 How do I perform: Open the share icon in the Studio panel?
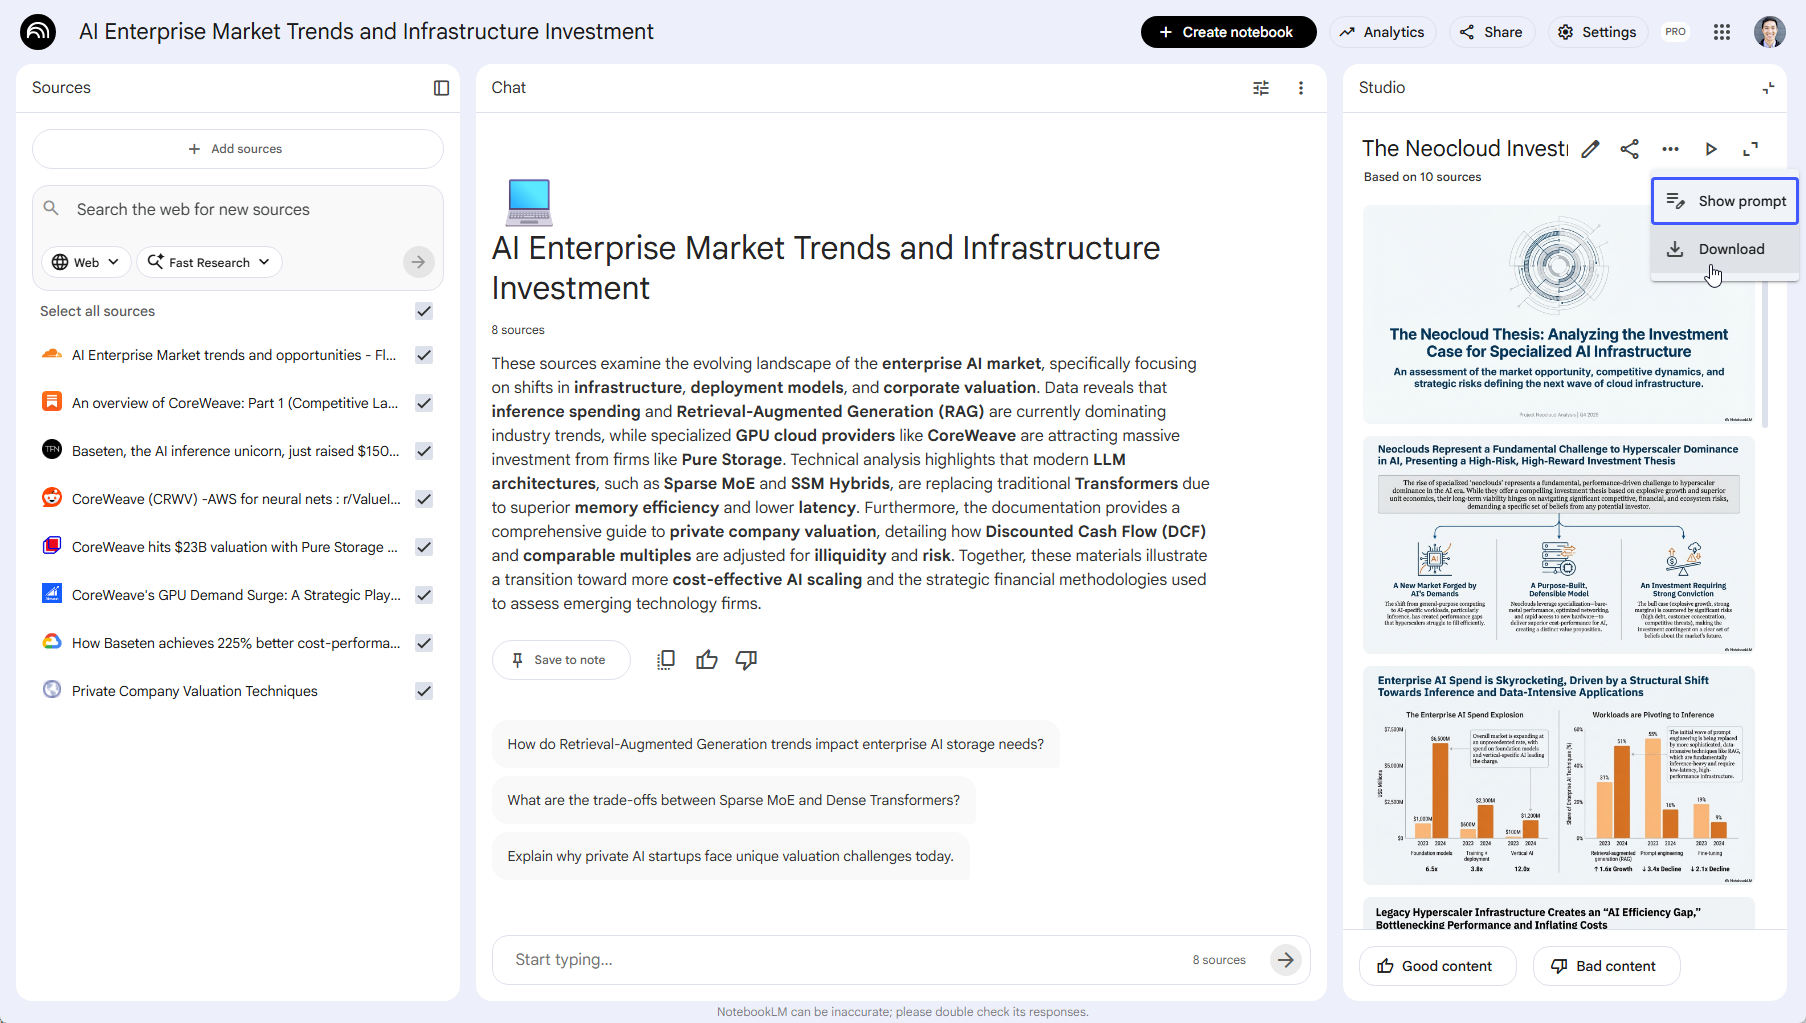coord(1630,148)
